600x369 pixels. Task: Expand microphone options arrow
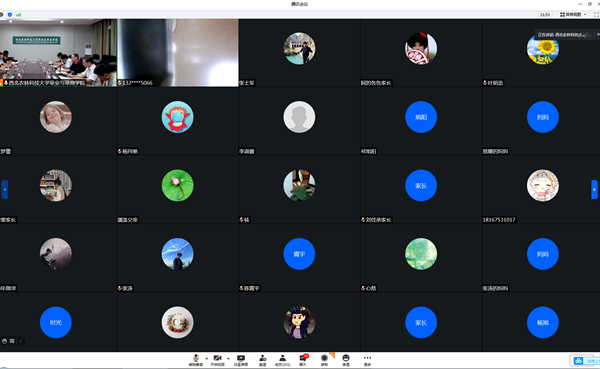[x=207, y=359]
